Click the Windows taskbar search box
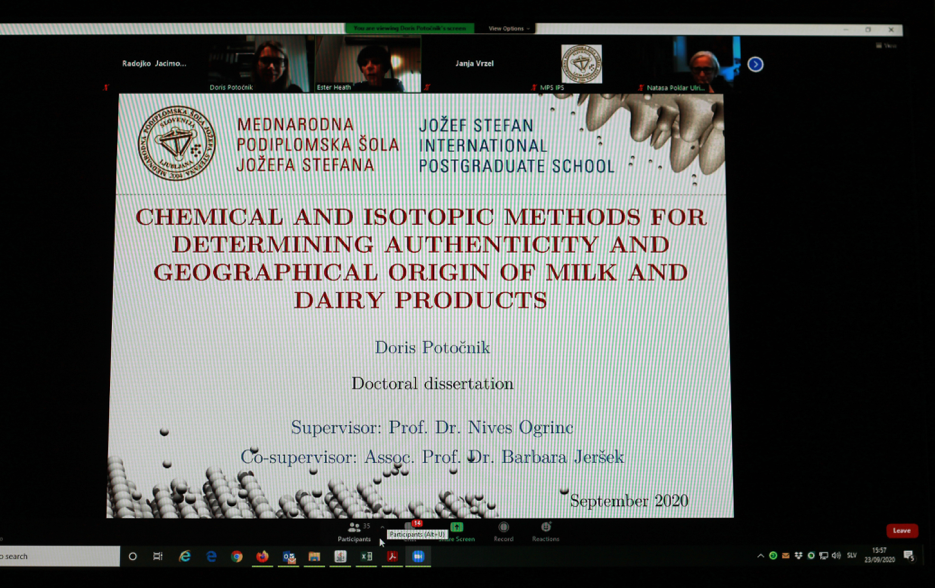Image resolution: width=935 pixels, height=588 pixels. coord(58,557)
